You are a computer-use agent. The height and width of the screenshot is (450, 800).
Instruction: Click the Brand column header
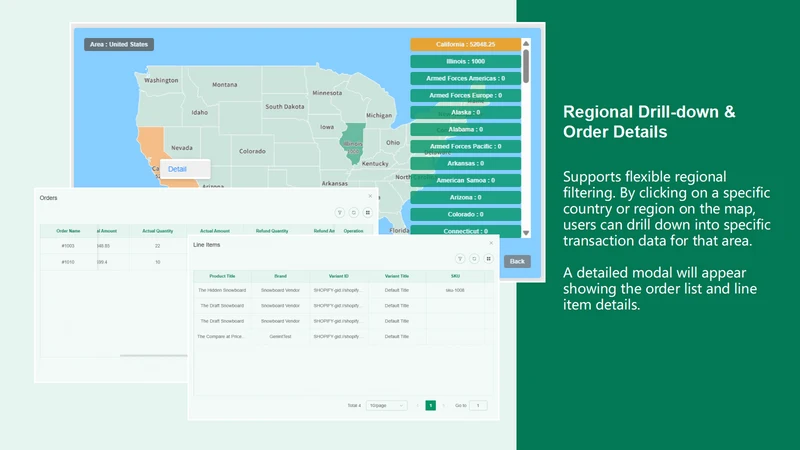point(280,276)
